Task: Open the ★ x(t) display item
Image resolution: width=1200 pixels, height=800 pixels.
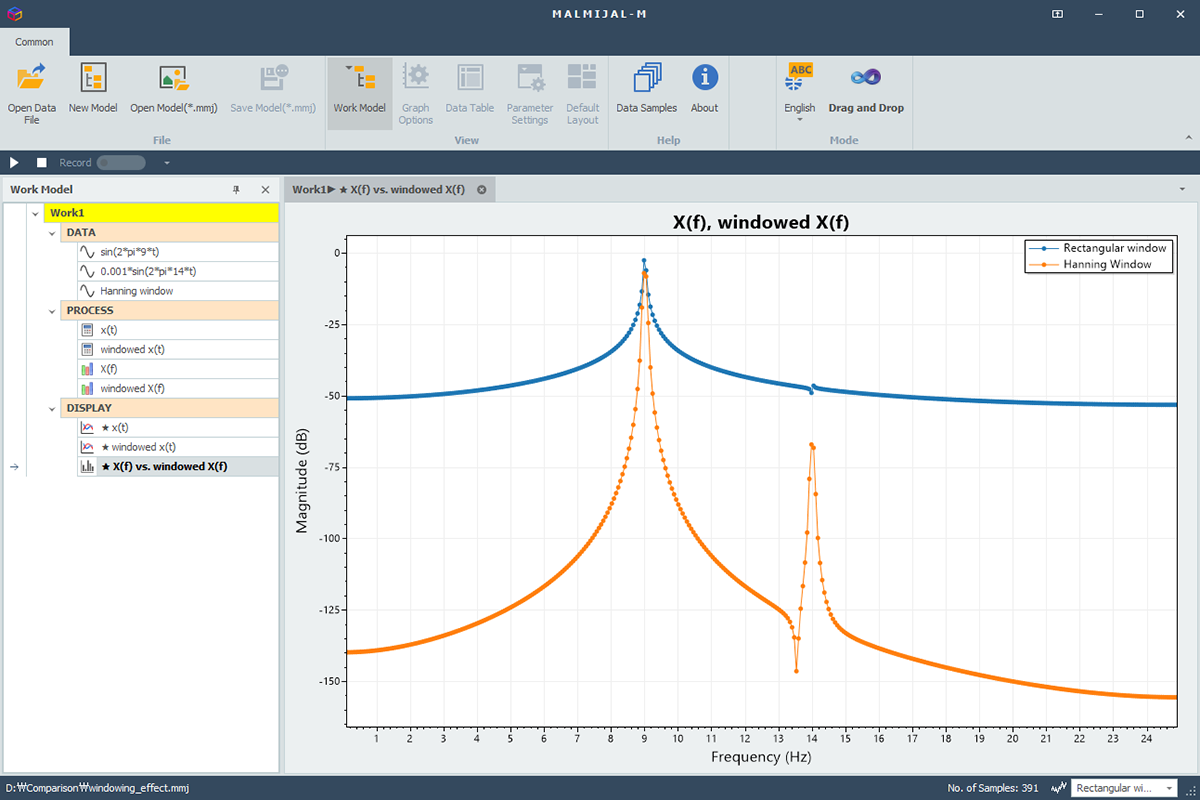Action: pos(178,427)
